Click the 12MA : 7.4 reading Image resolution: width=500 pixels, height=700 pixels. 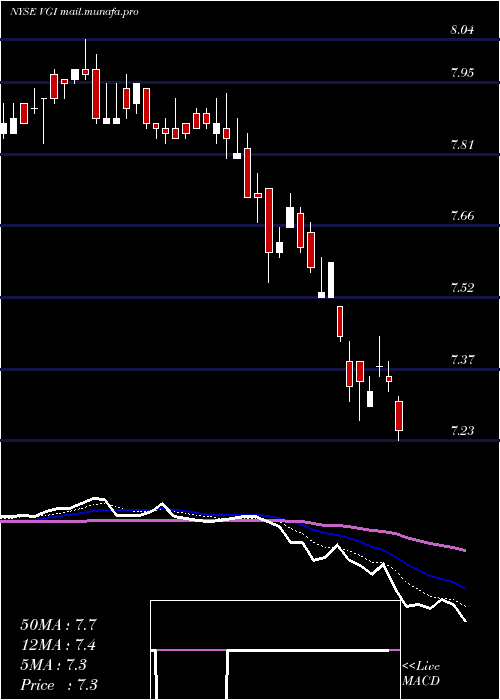58,645
